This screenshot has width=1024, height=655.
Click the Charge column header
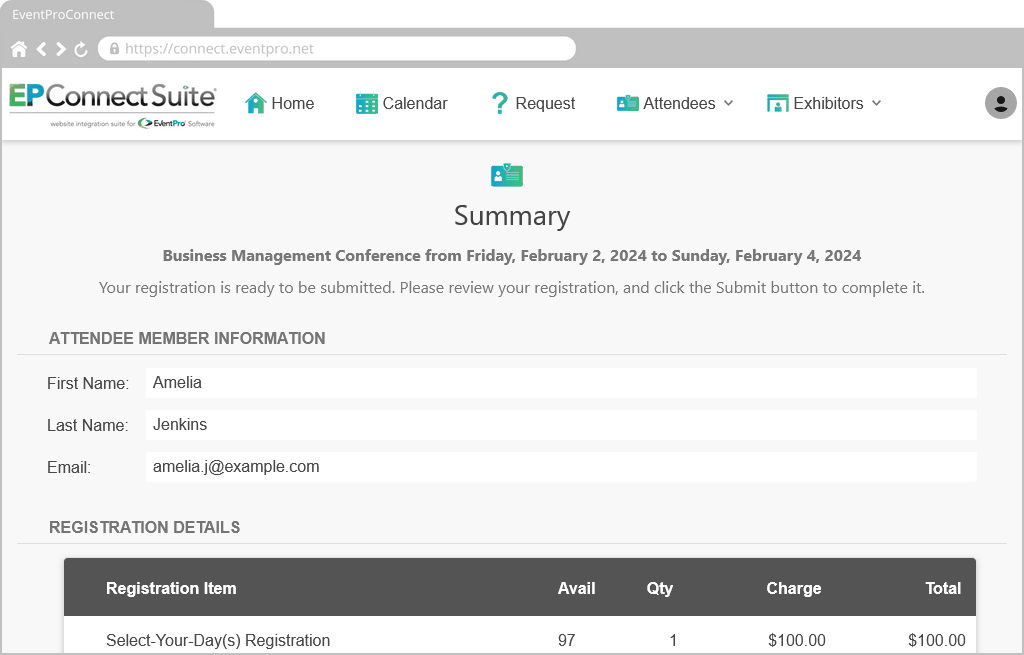793,588
